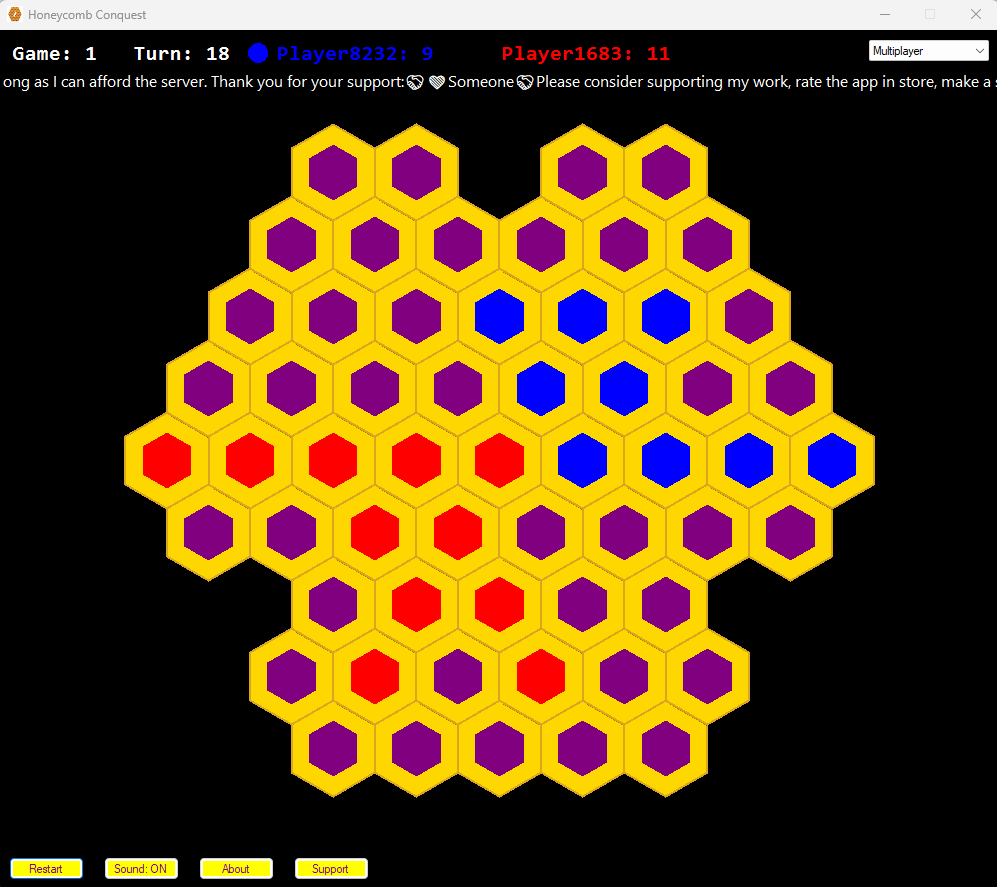Open the Multiplayer game mode dropdown

click(928, 51)
